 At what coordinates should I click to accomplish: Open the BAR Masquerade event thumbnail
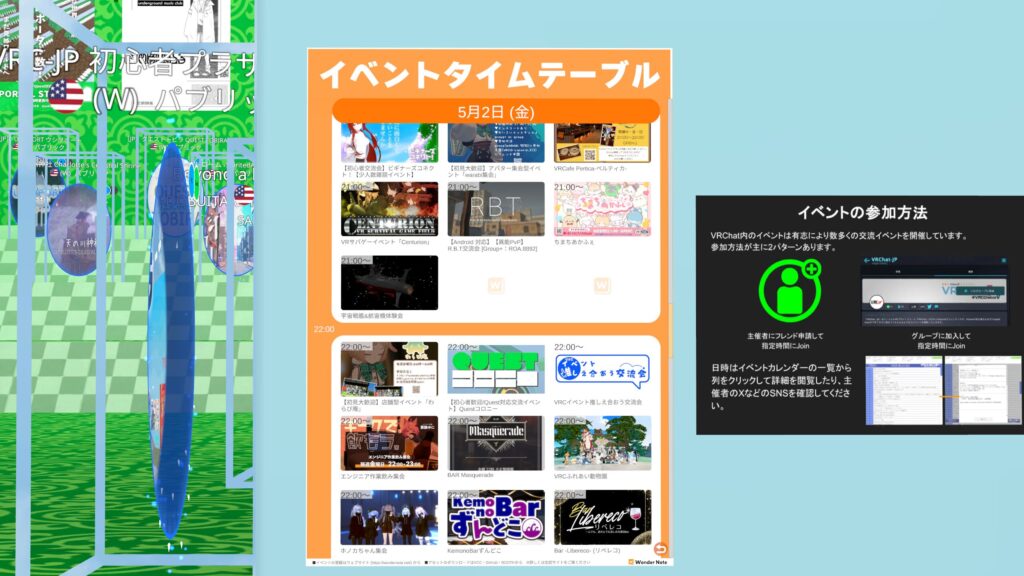click(x=496, y=443)
